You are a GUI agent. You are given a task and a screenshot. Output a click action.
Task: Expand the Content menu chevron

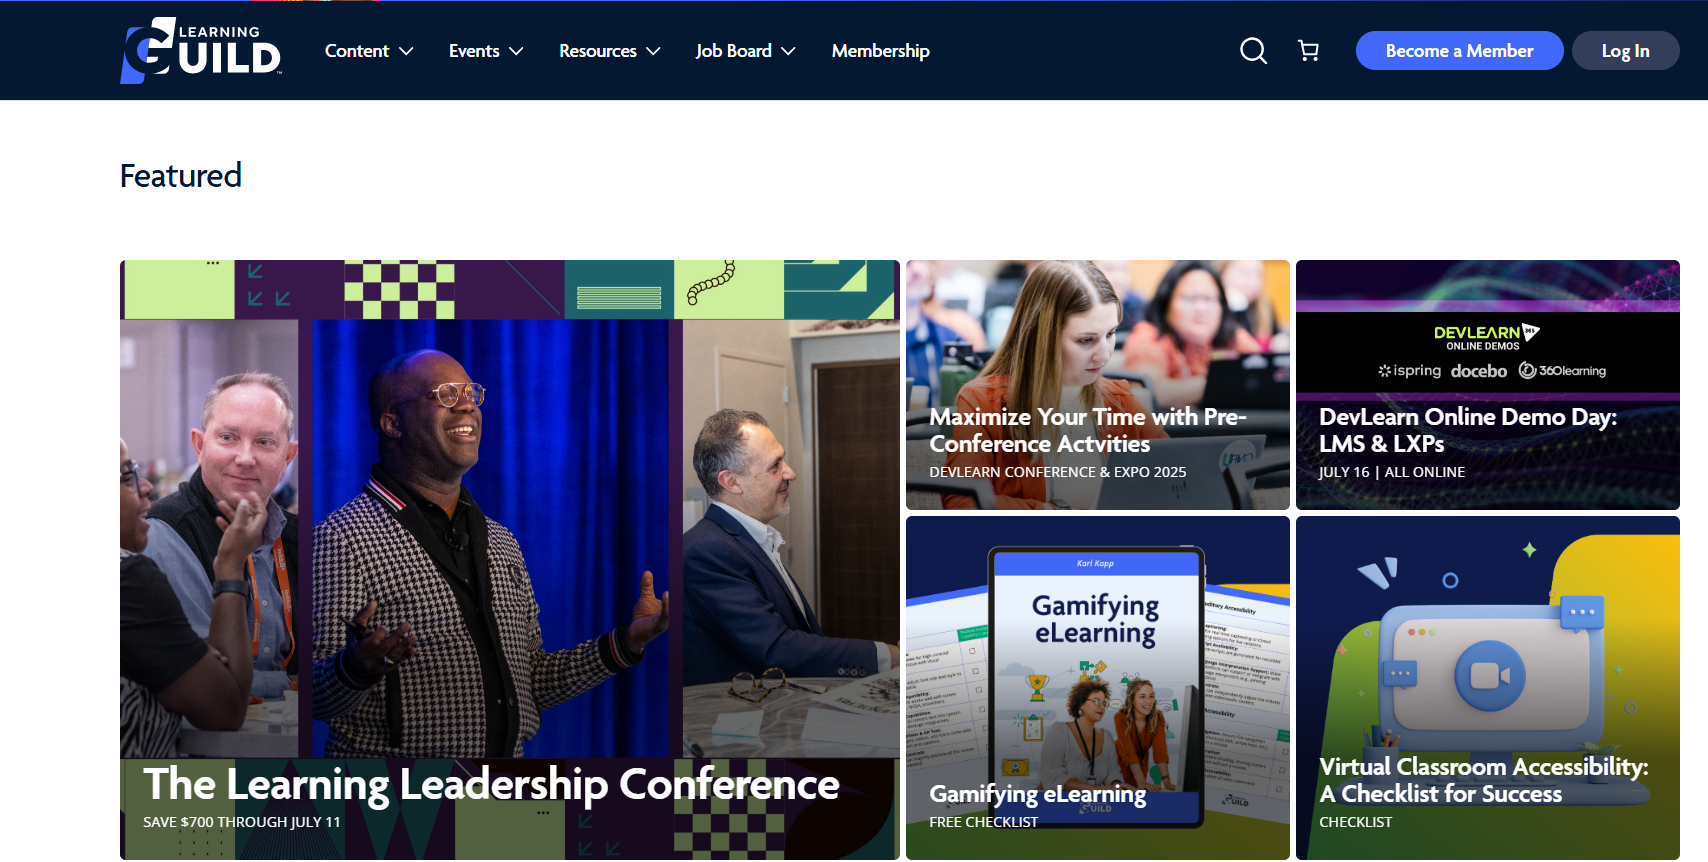(x=406, y=51)
